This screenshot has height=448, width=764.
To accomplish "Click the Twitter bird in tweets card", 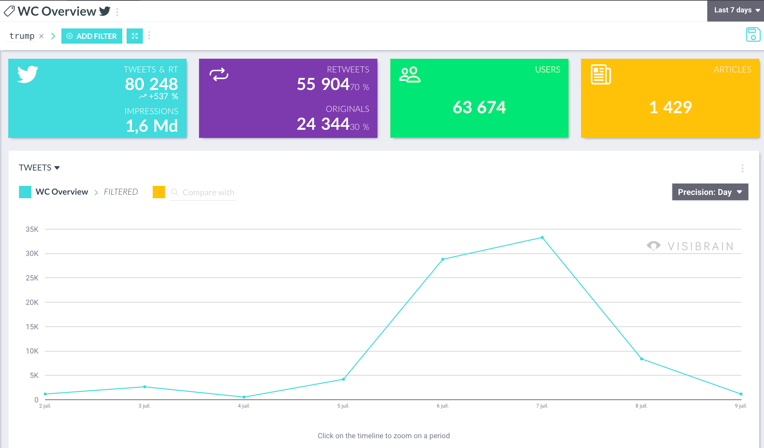I will click(x=27, y=75).
